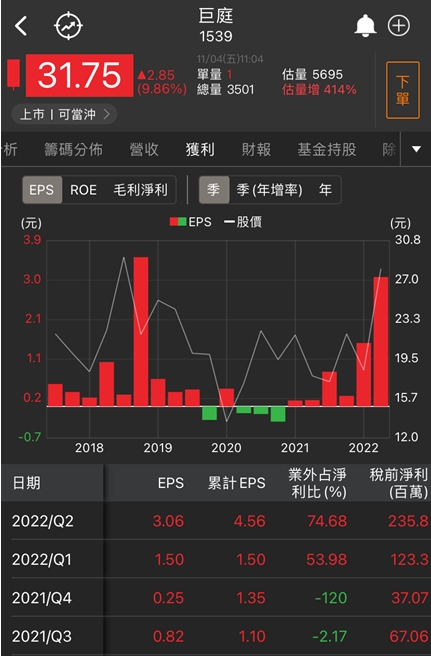Tap the red candlestick icon beside price
This screenshot has width=431, height=656.
click(x=13, y=74)
